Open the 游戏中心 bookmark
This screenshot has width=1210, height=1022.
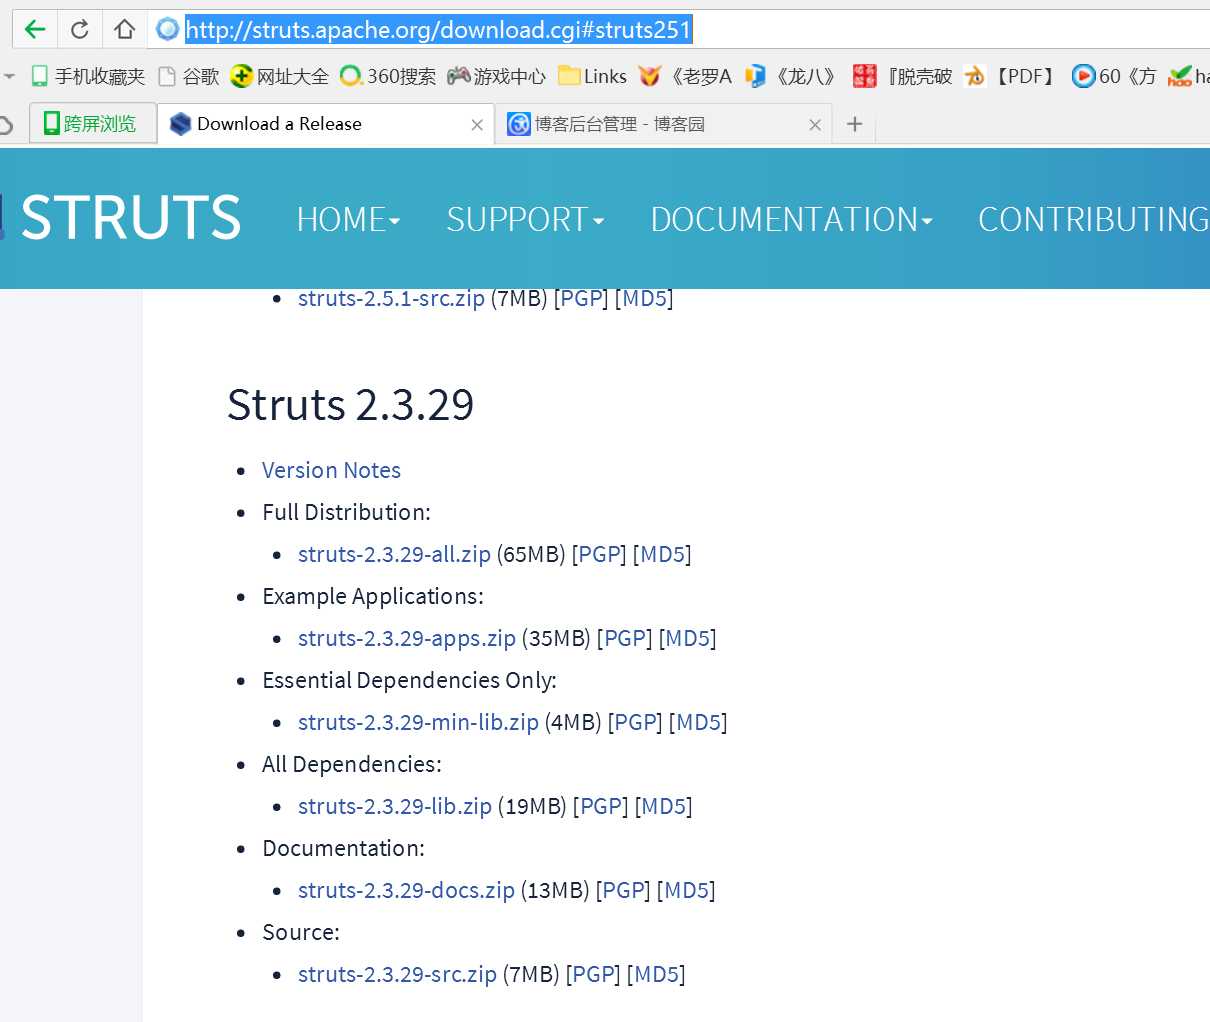(496, 76)
